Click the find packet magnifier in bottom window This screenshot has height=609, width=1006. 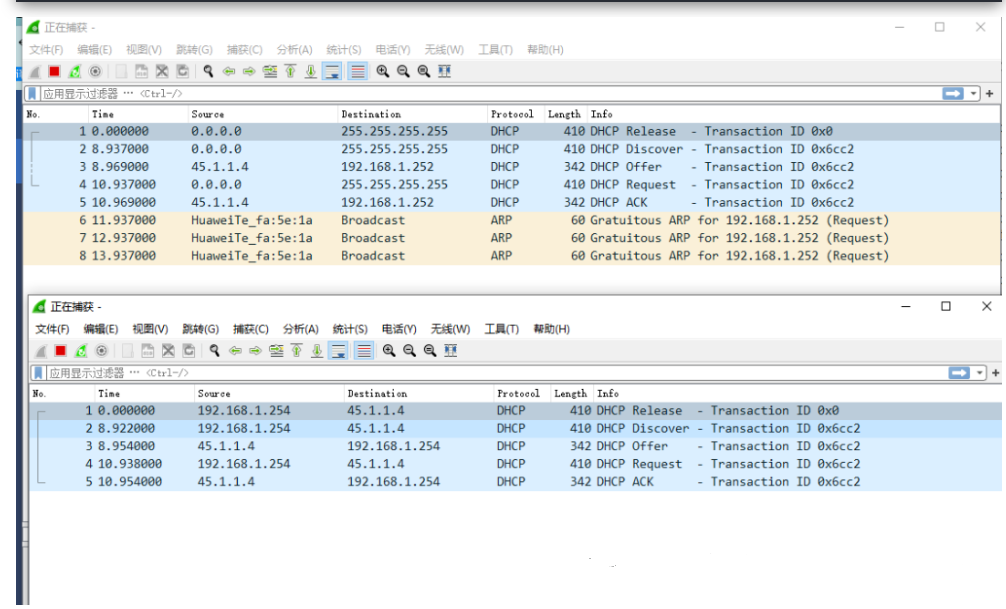click(x=214, y=350)
